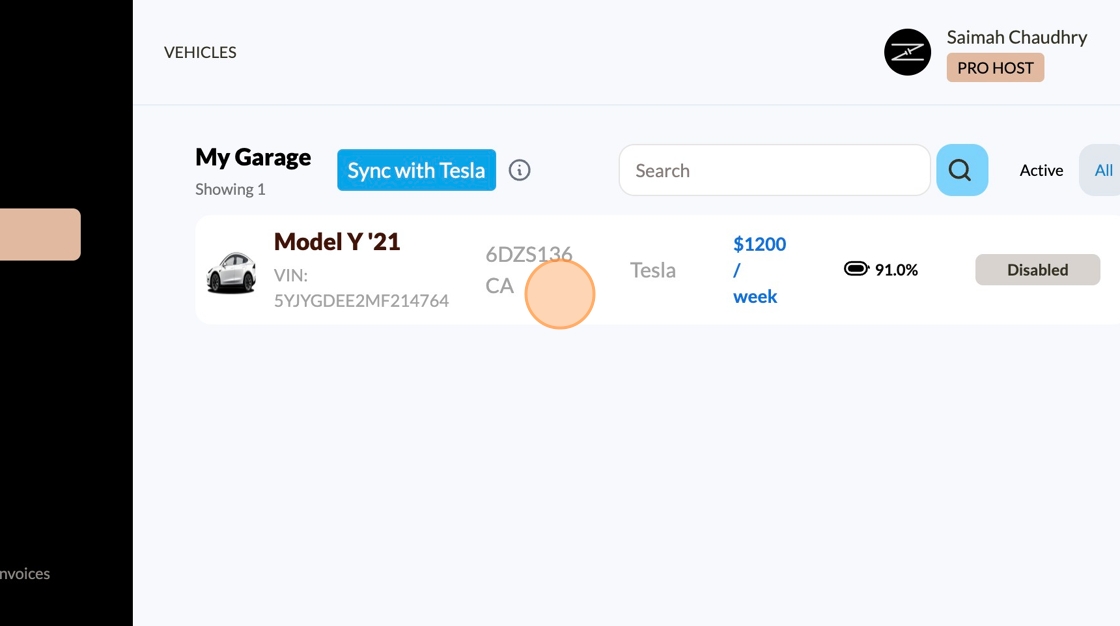Select the 6DZS136 license plate text

point(528,255)
